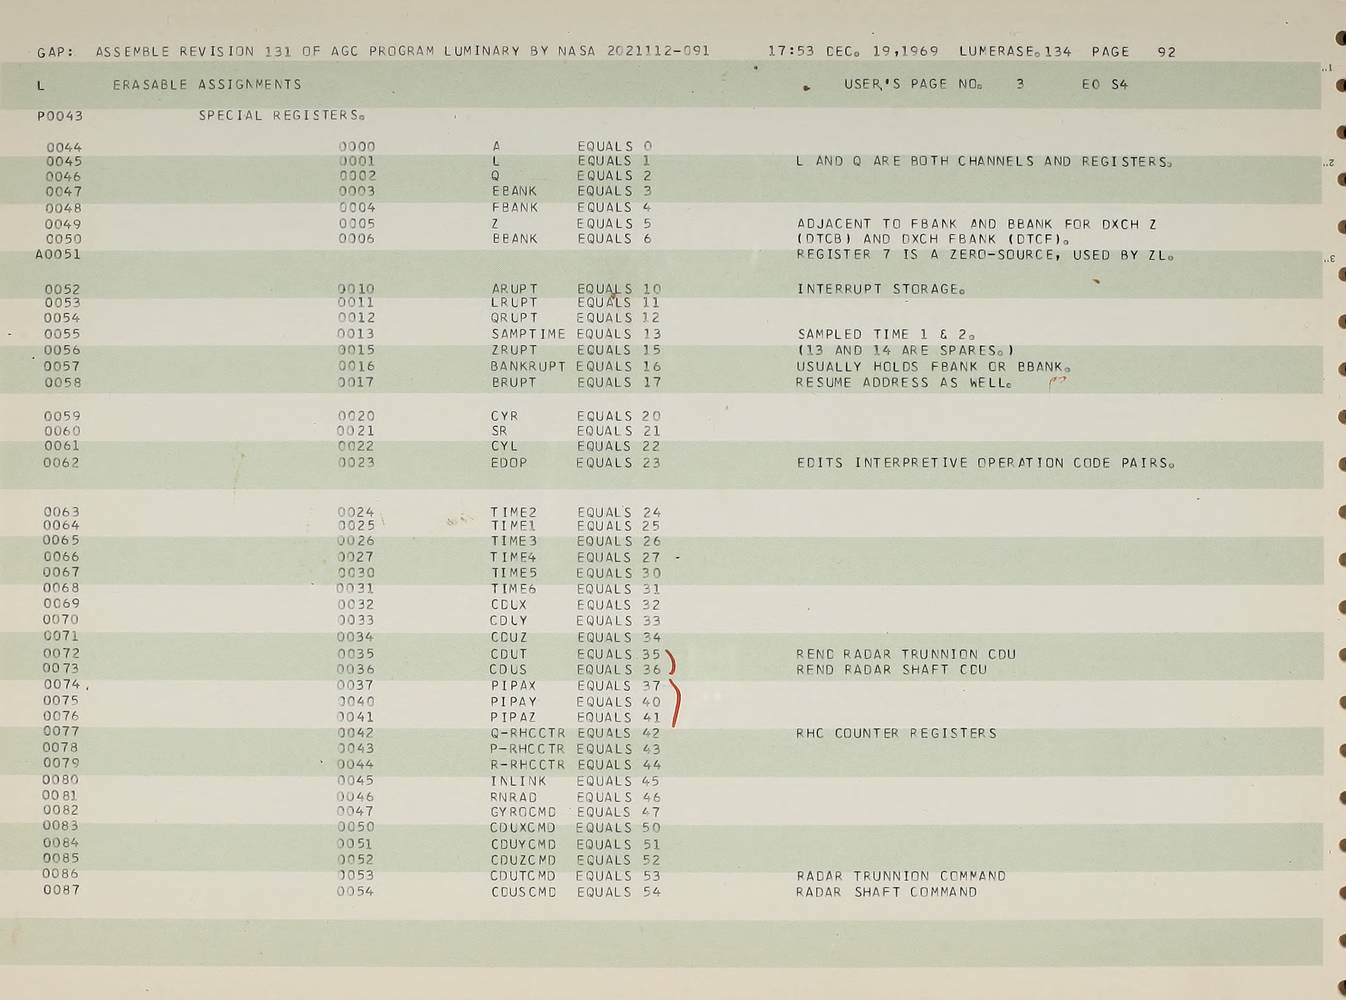Click the symbol 'ARUPT'
Image resolution: width=1346 pixels, height=1000 pixels.
tap(514, 289)
